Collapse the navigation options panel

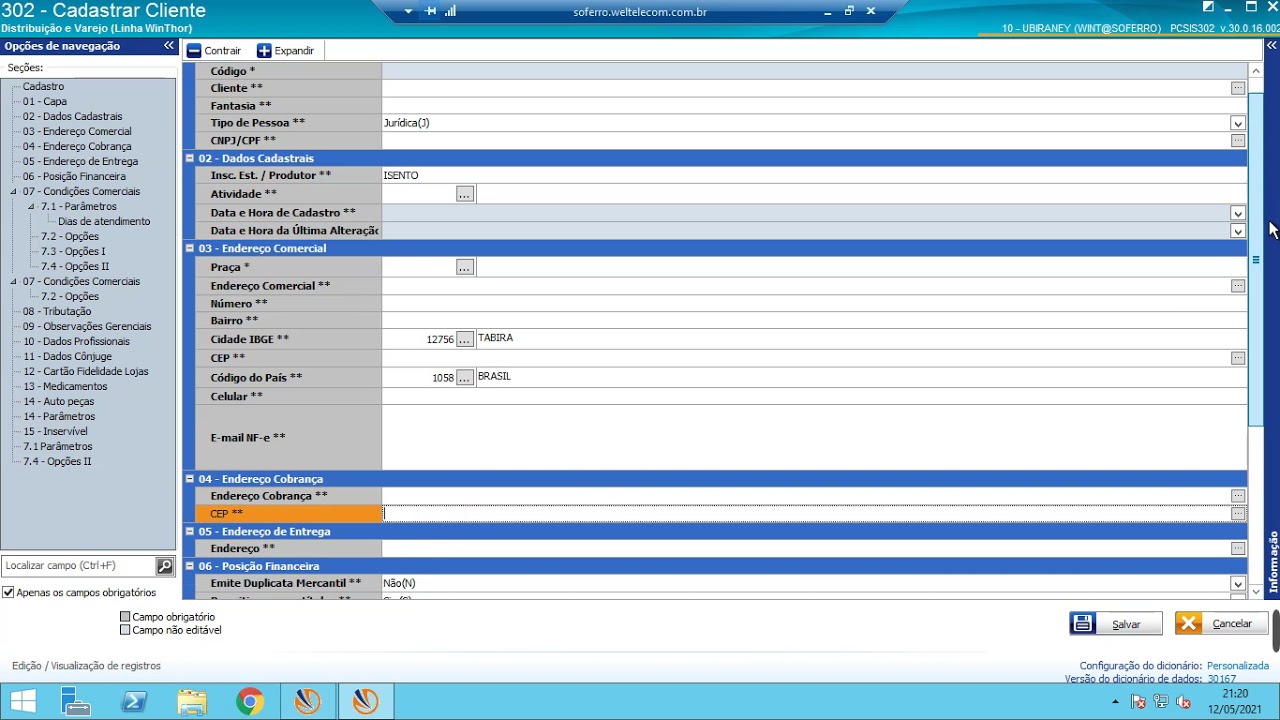169,46
